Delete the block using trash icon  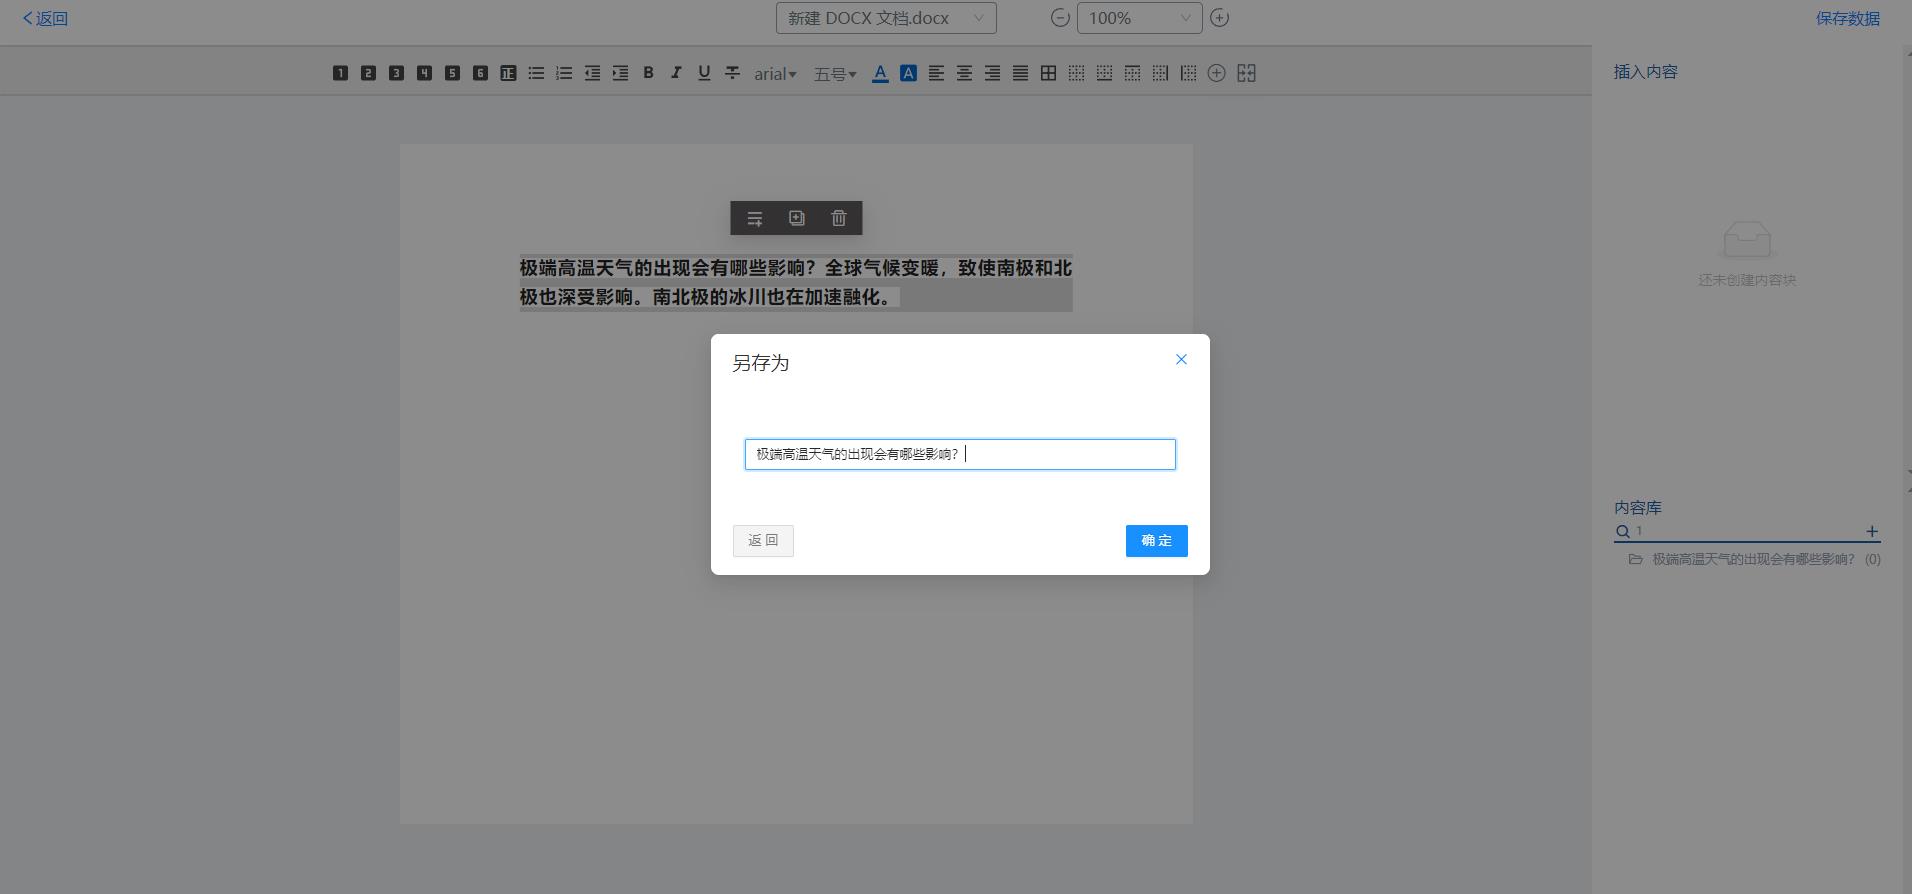click(x=839, y=218)
